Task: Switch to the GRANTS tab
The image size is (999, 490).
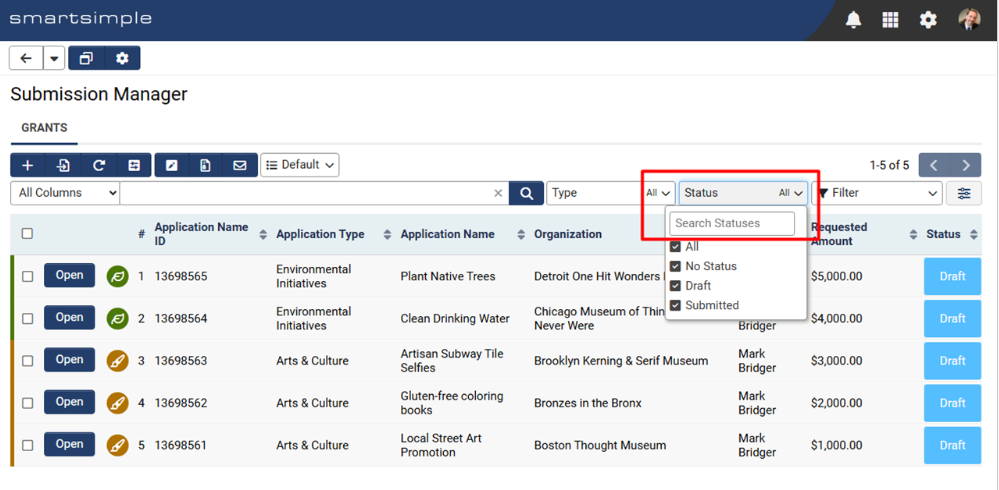Action: [44, 127]
